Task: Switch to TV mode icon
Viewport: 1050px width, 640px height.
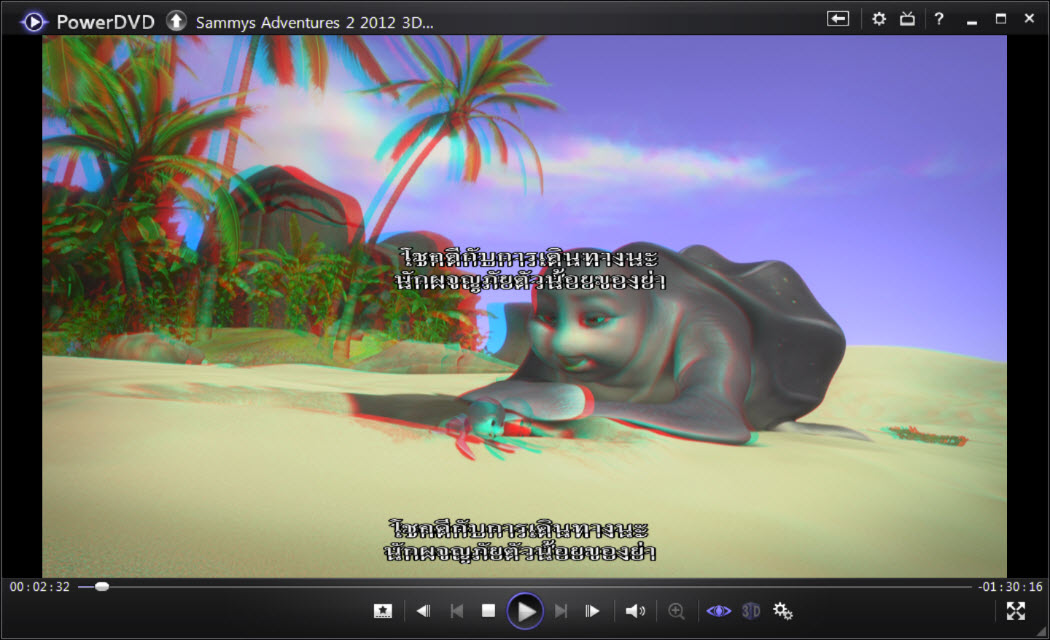Action: 907,19
